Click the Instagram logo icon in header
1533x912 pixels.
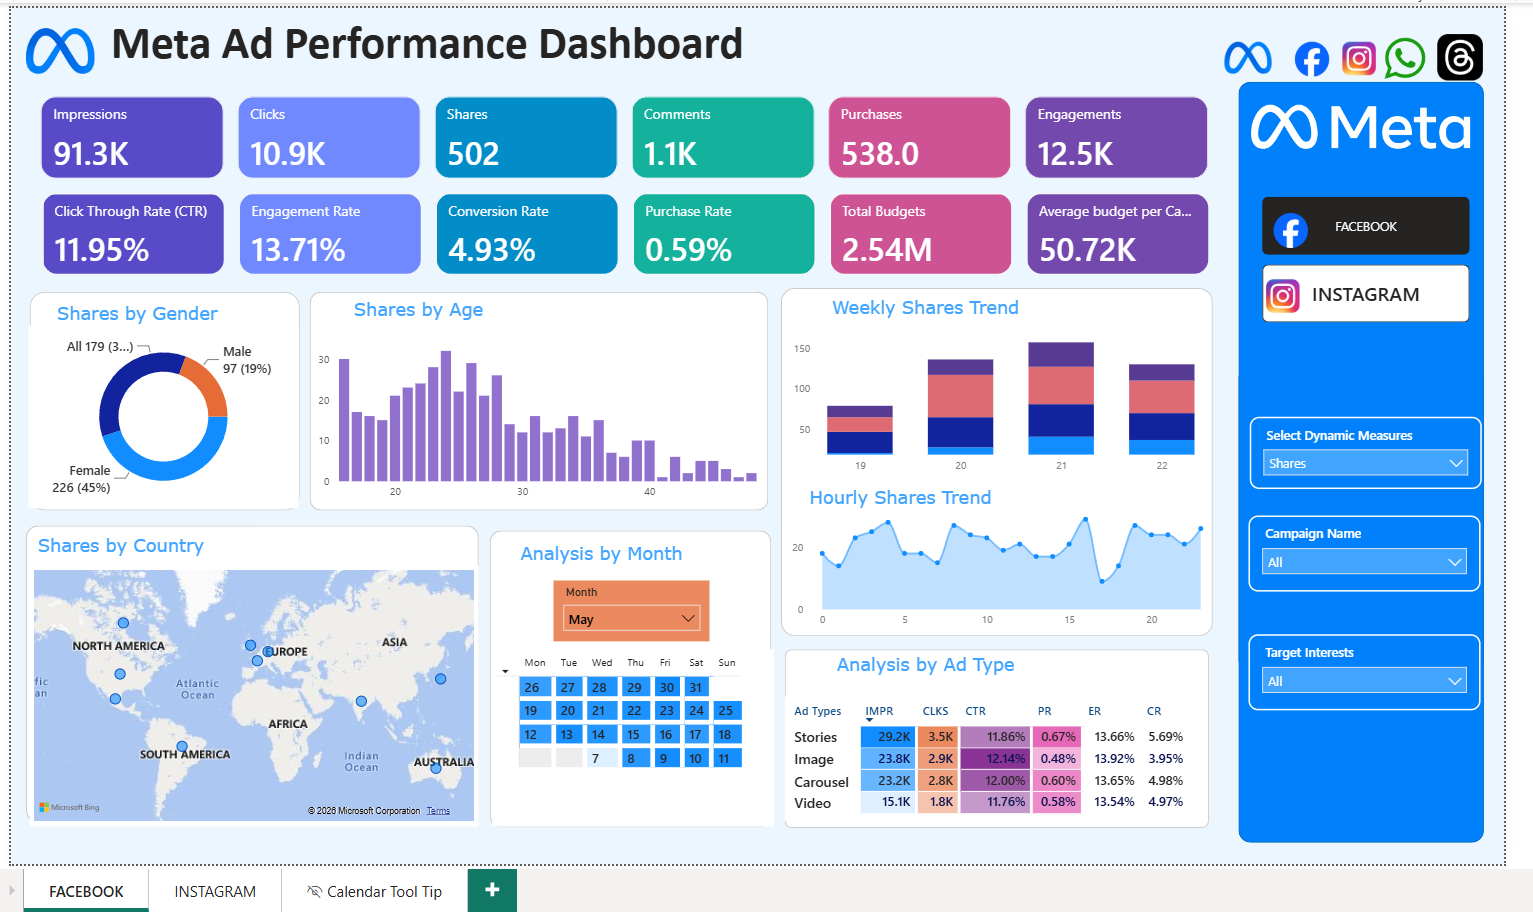pos(1358,59)
